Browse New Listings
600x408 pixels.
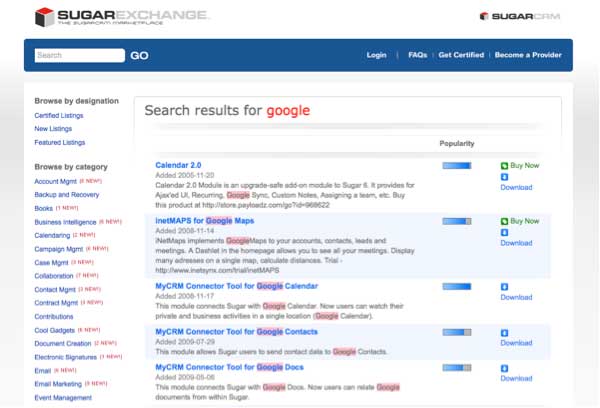pyautogui.click(x=53, y=129)
